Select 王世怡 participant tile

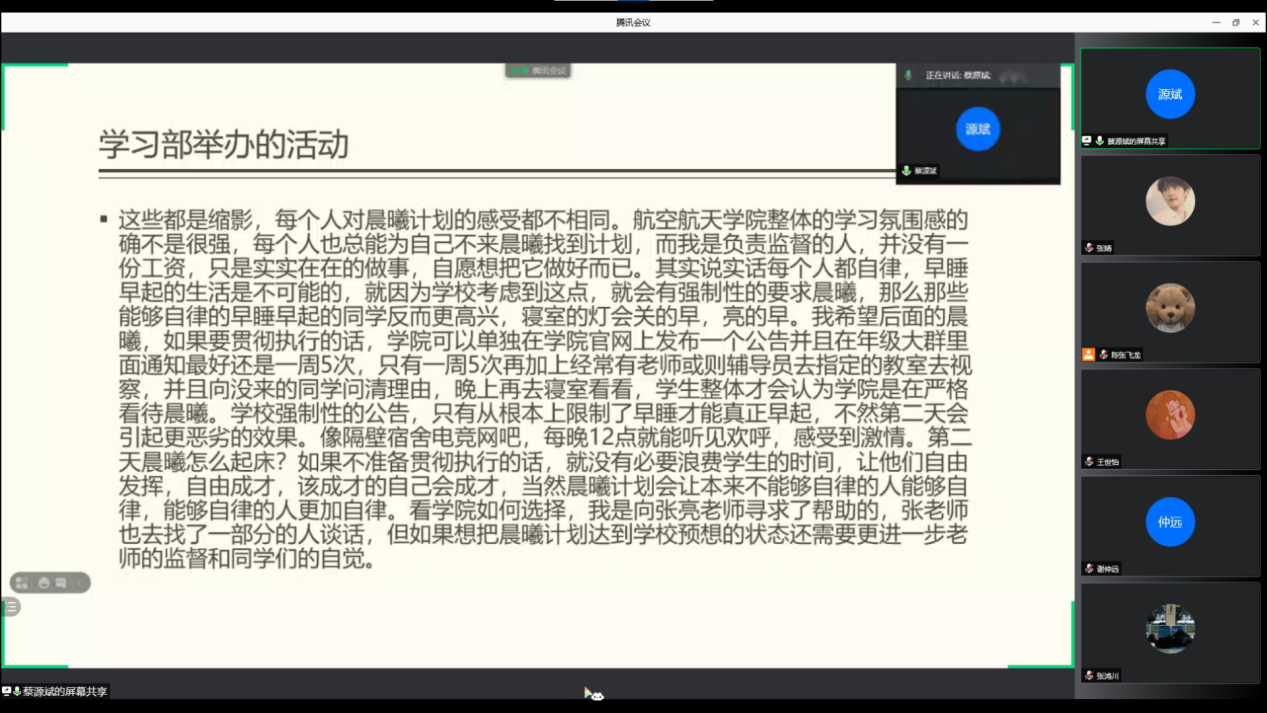click(x=1169, y=416)
